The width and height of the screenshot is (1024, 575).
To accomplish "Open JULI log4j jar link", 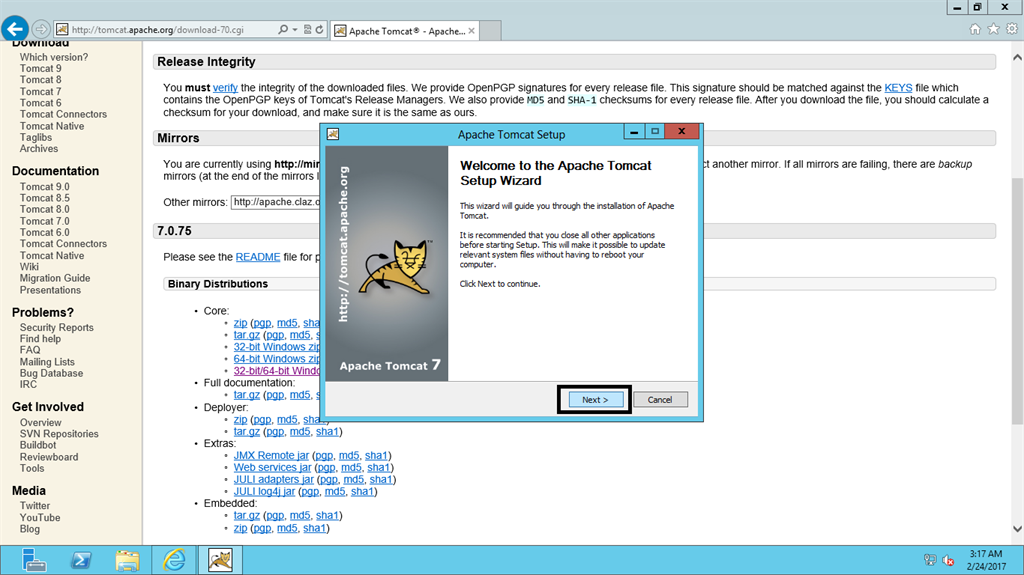I will click(x=264, y=491).
